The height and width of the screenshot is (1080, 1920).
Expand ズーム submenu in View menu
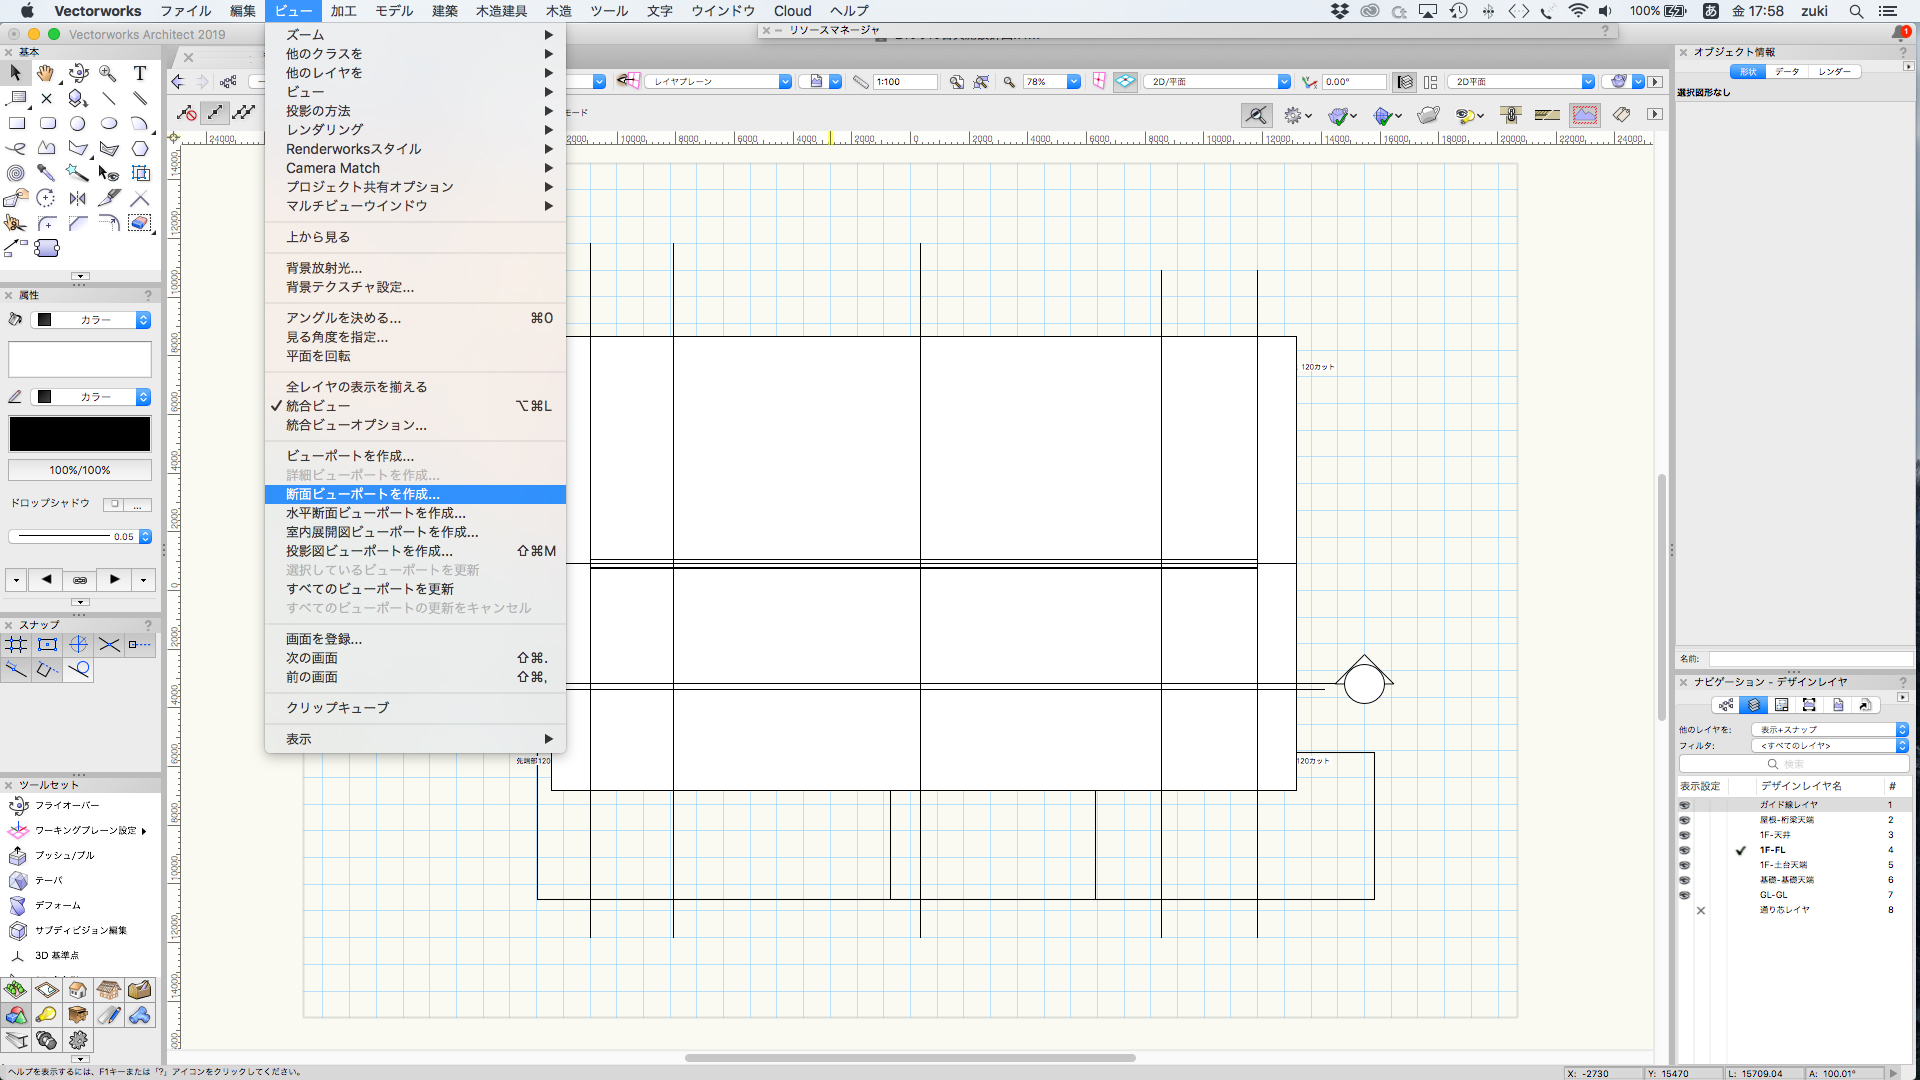coord(415,35)
